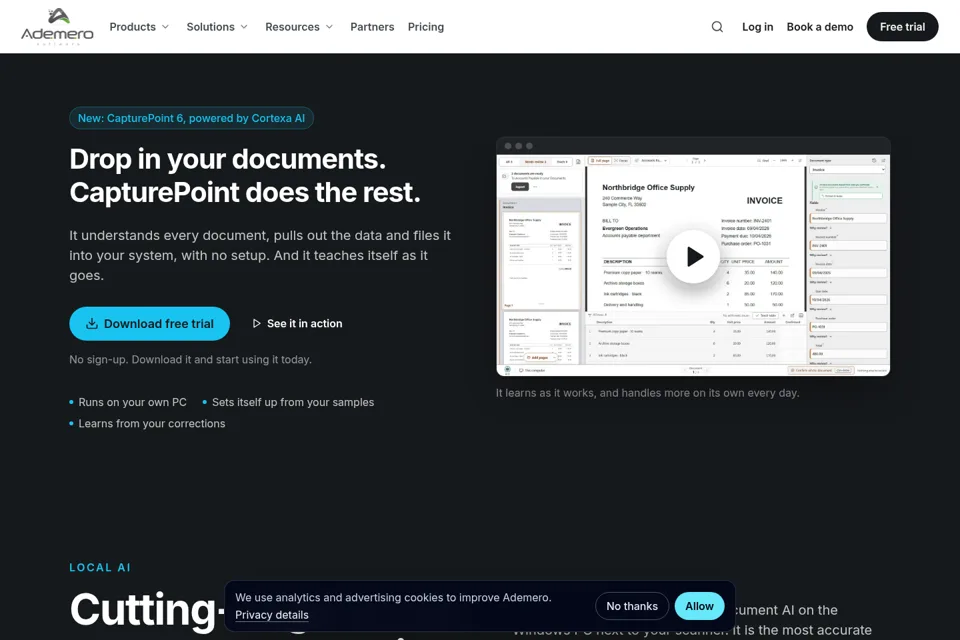
Task: Open the Privacy details link
Action: click(272, 615)
